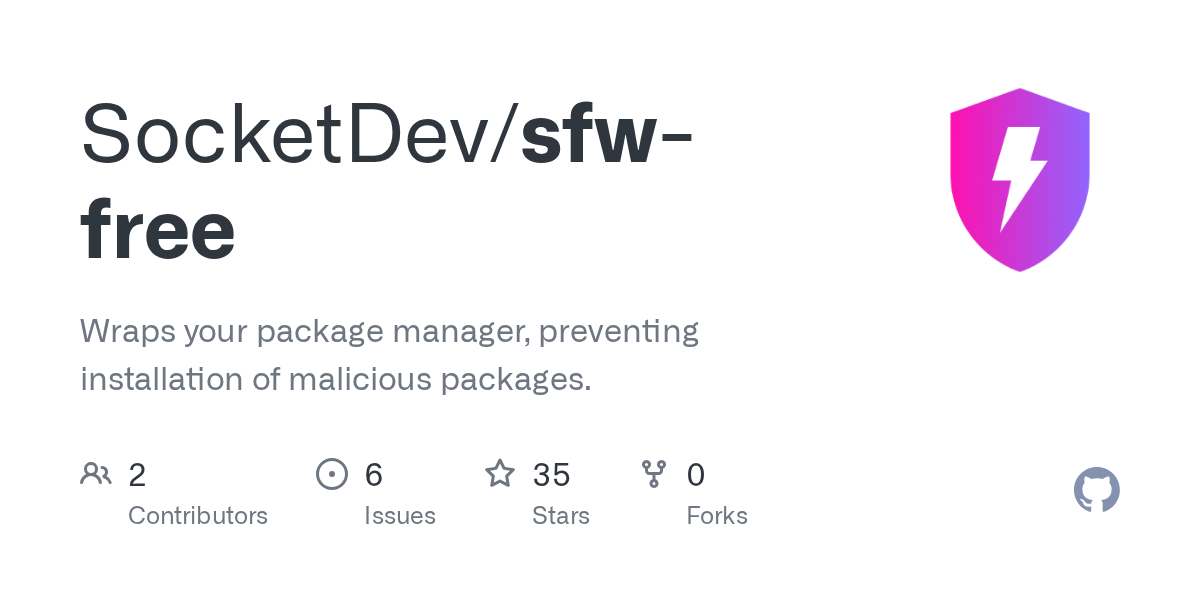Click the contributor count 2

[x=137, y=475]
